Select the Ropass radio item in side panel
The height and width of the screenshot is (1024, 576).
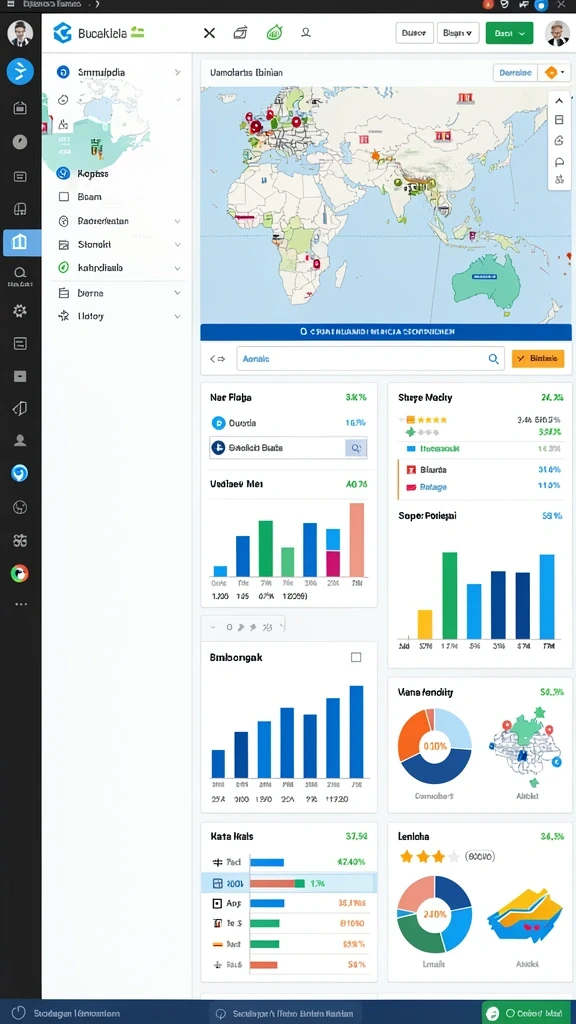[x=63, y=173]
